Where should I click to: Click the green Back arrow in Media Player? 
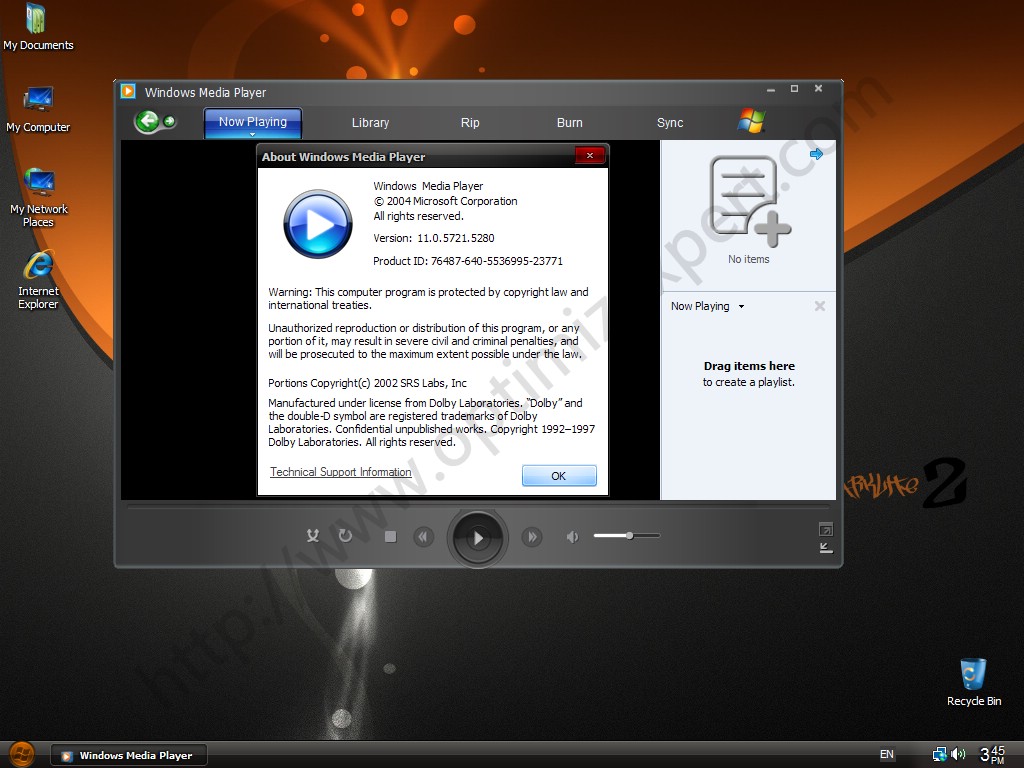(148, 121)
